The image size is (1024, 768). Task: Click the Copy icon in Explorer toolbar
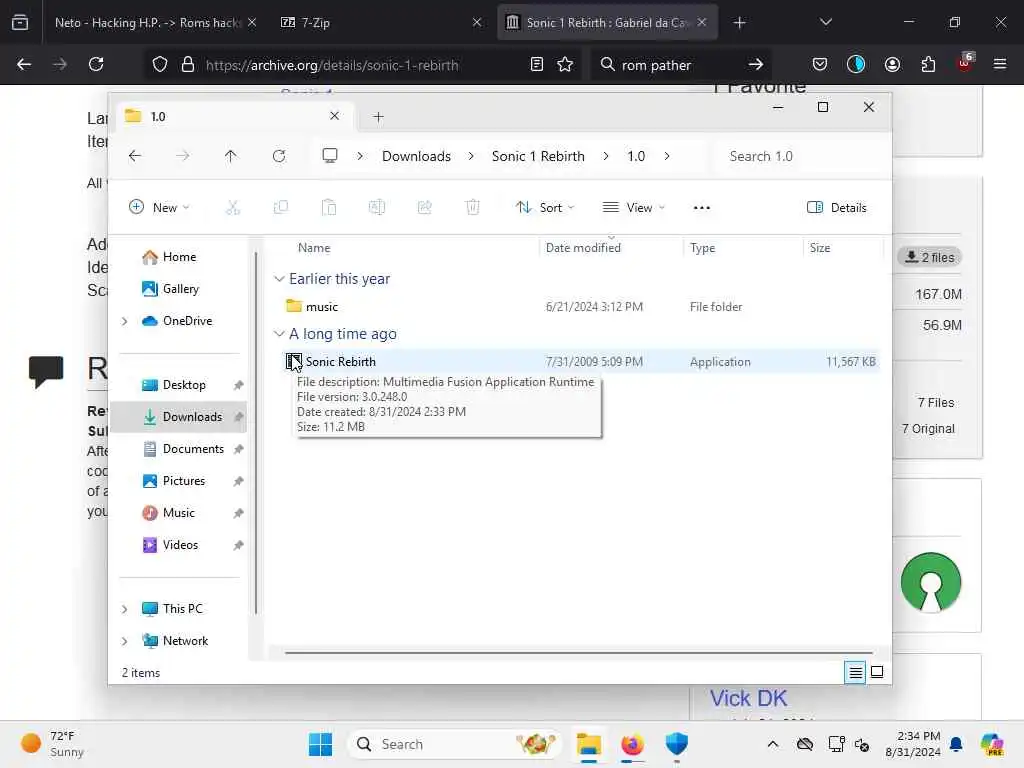[281, 208]
